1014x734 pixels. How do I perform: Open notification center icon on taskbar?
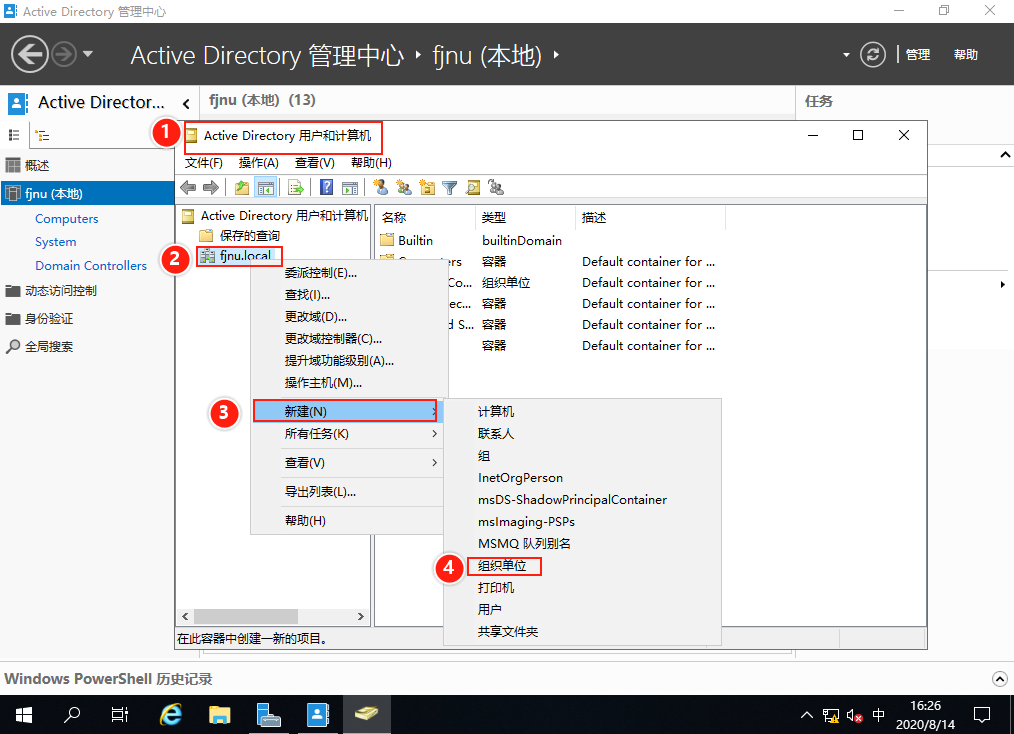pos(982,715)
